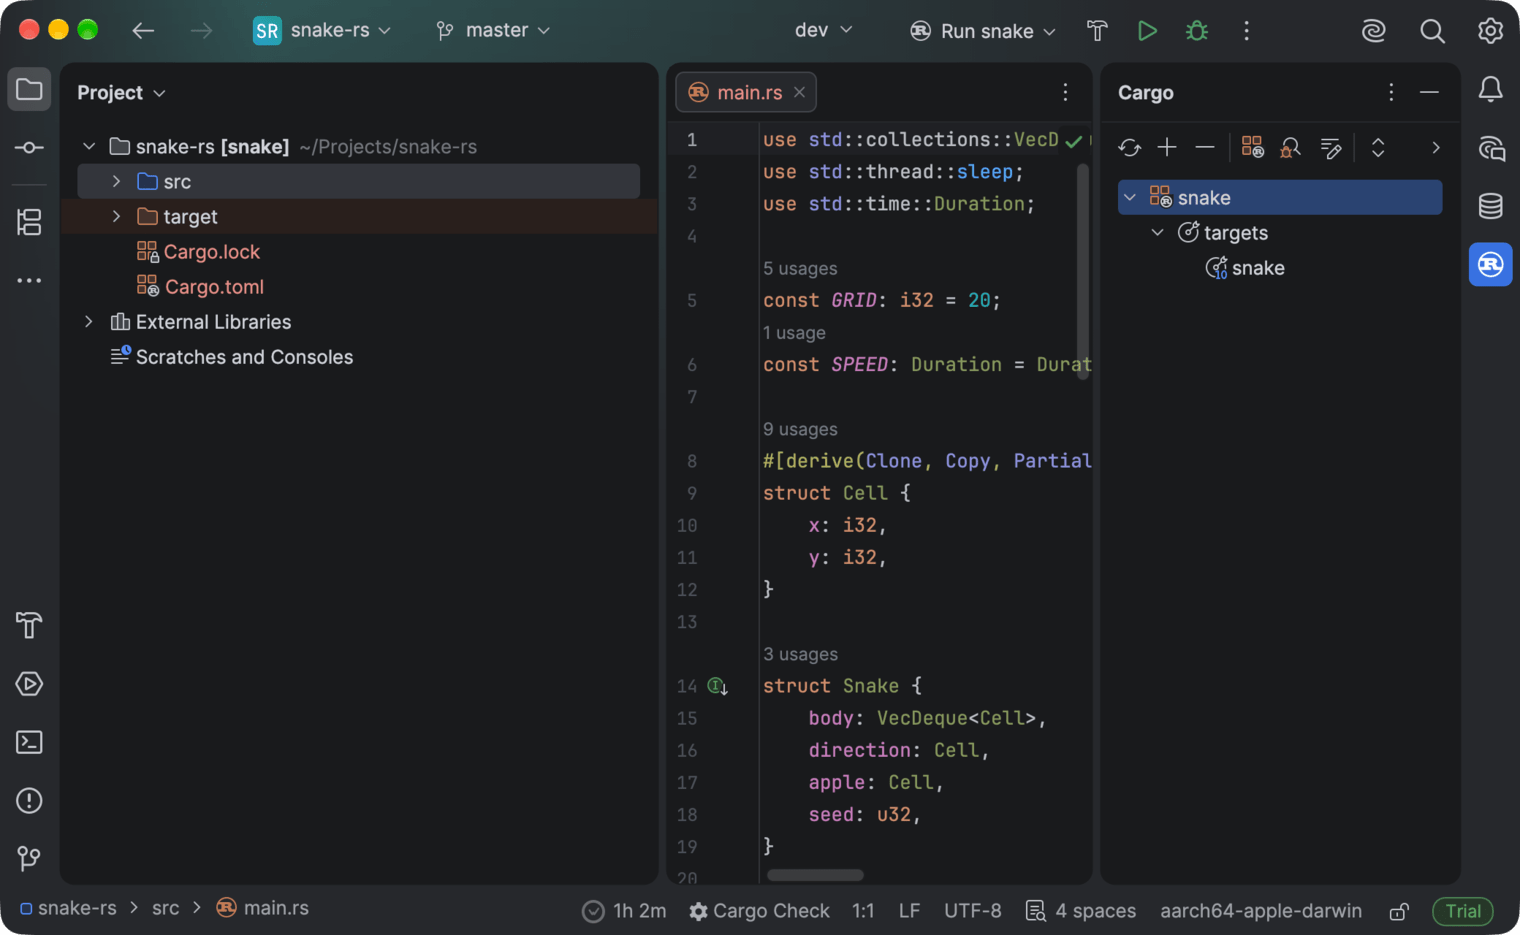Attach a Cargo project with plus
This screenshot has width=1520, height=935.
1167,148
